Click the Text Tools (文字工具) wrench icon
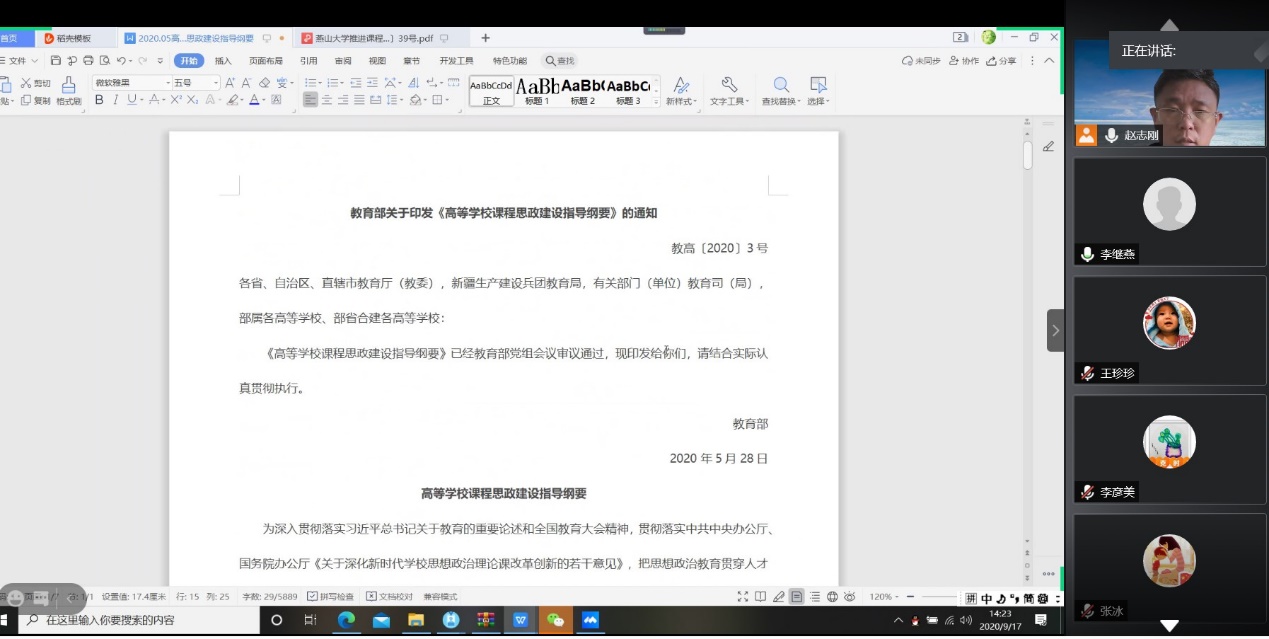 [729, 86]
